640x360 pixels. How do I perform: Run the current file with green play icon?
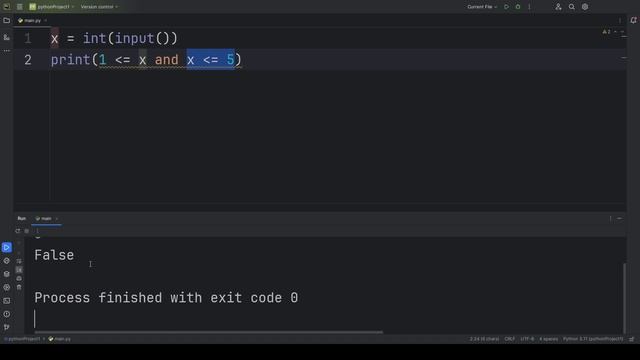(507, 7)
